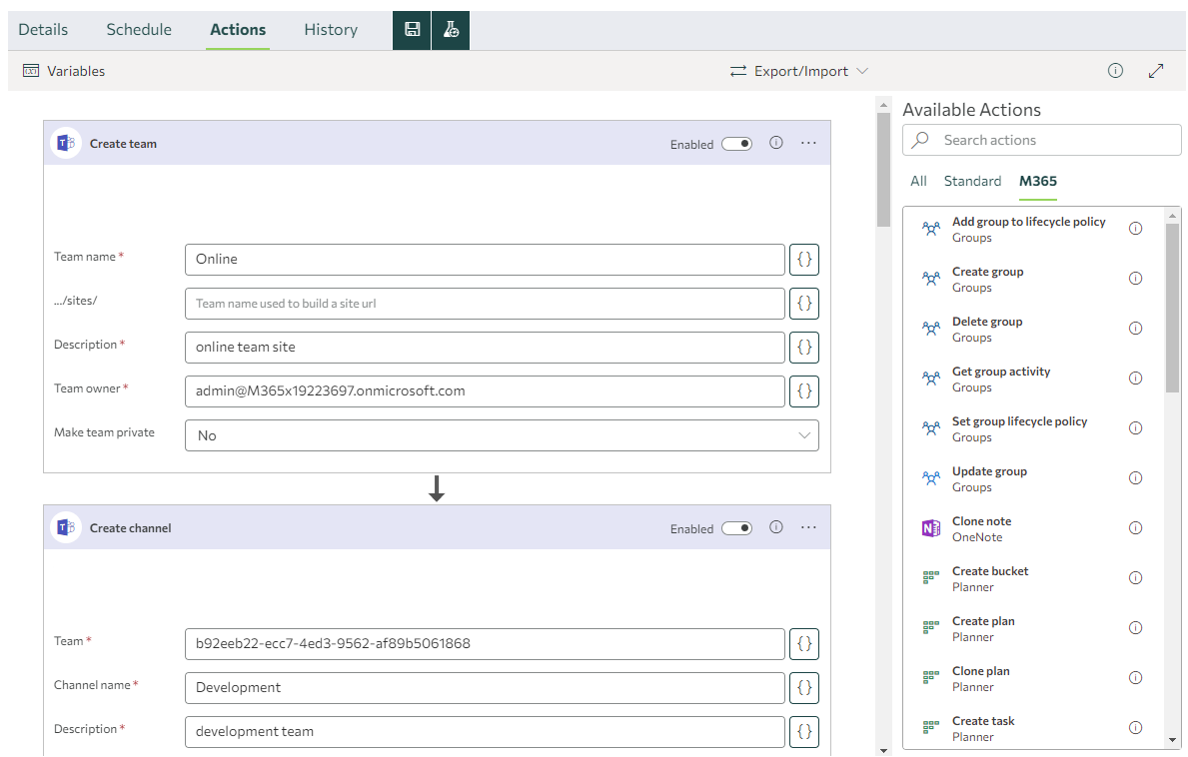
Task: Open the Variables icon
Action: click(31, 70)
